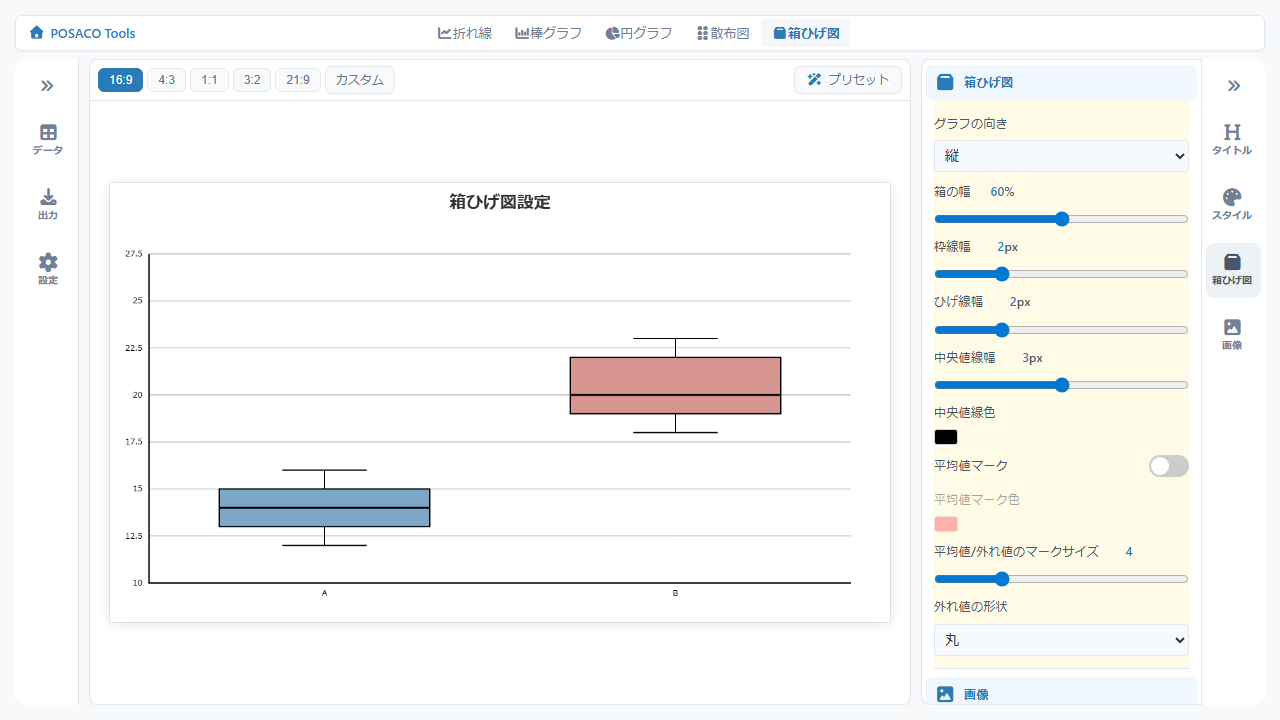
Task: Open the データ panel in left sidebar
Action: coord(46,138)
